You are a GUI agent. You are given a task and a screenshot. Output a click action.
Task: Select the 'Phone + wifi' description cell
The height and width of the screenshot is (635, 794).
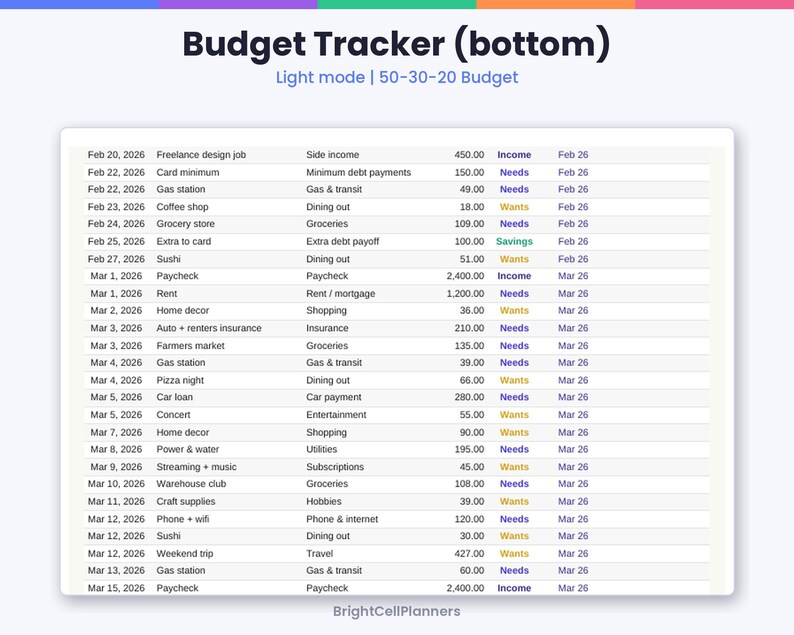182,519
